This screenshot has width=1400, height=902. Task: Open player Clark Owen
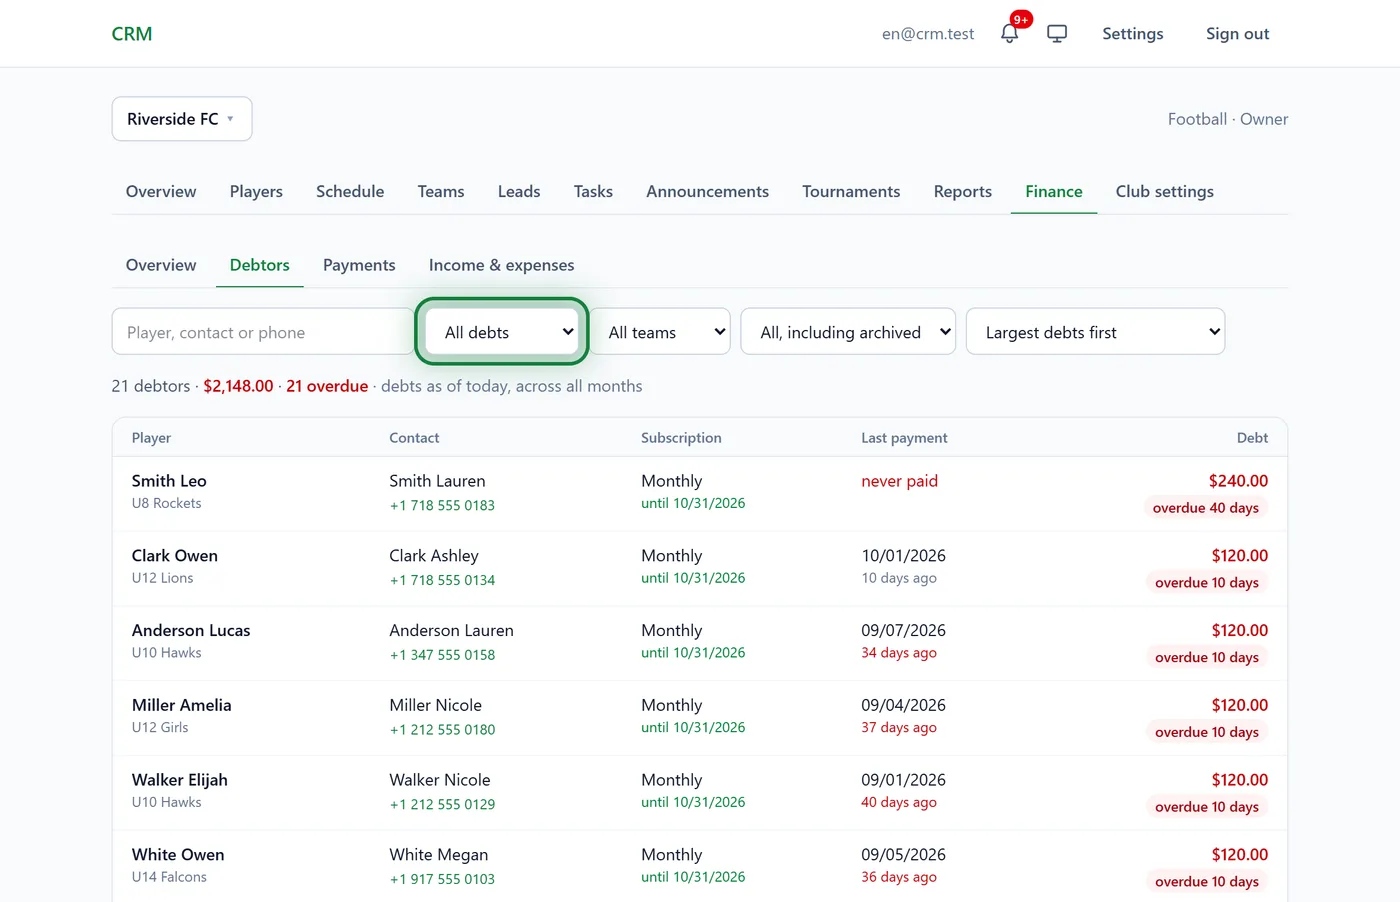(x=175, y=556)
